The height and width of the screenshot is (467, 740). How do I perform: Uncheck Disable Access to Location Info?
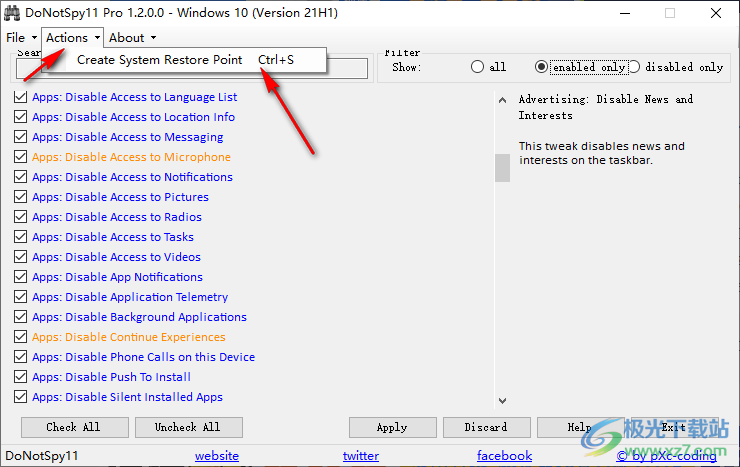click(x=20, y=117)
